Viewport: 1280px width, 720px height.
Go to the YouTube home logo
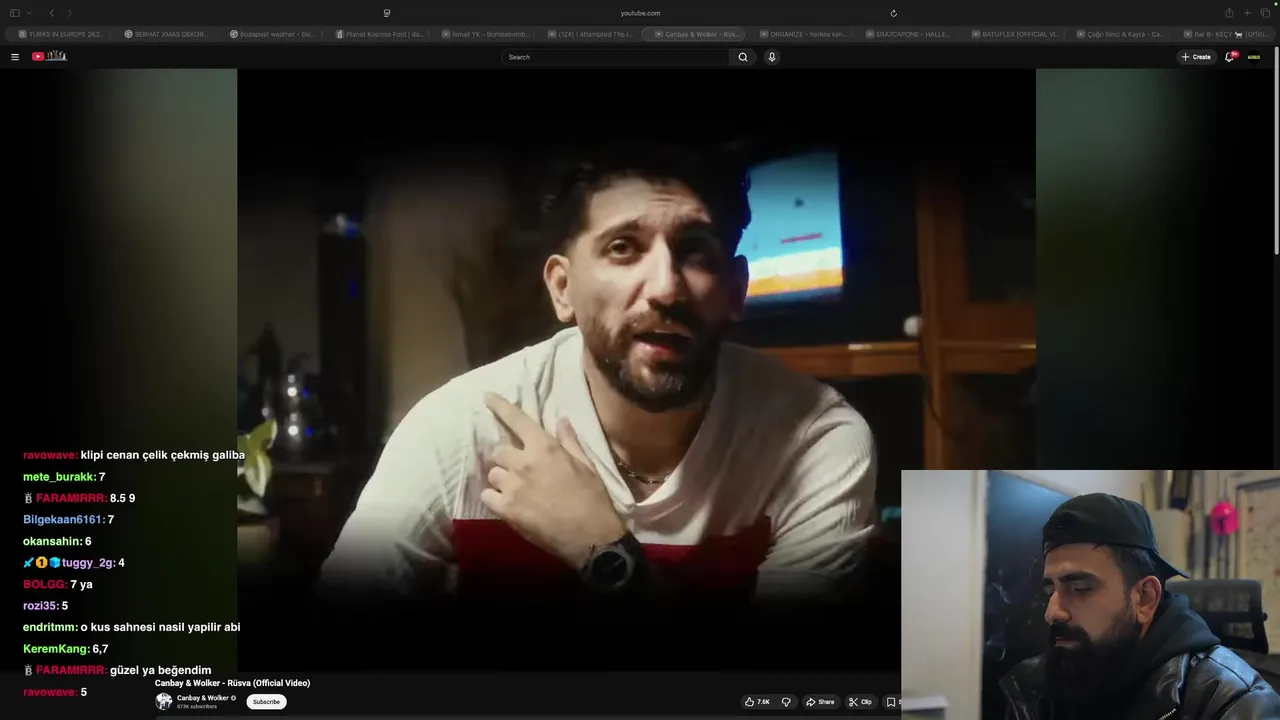(49, 56)
